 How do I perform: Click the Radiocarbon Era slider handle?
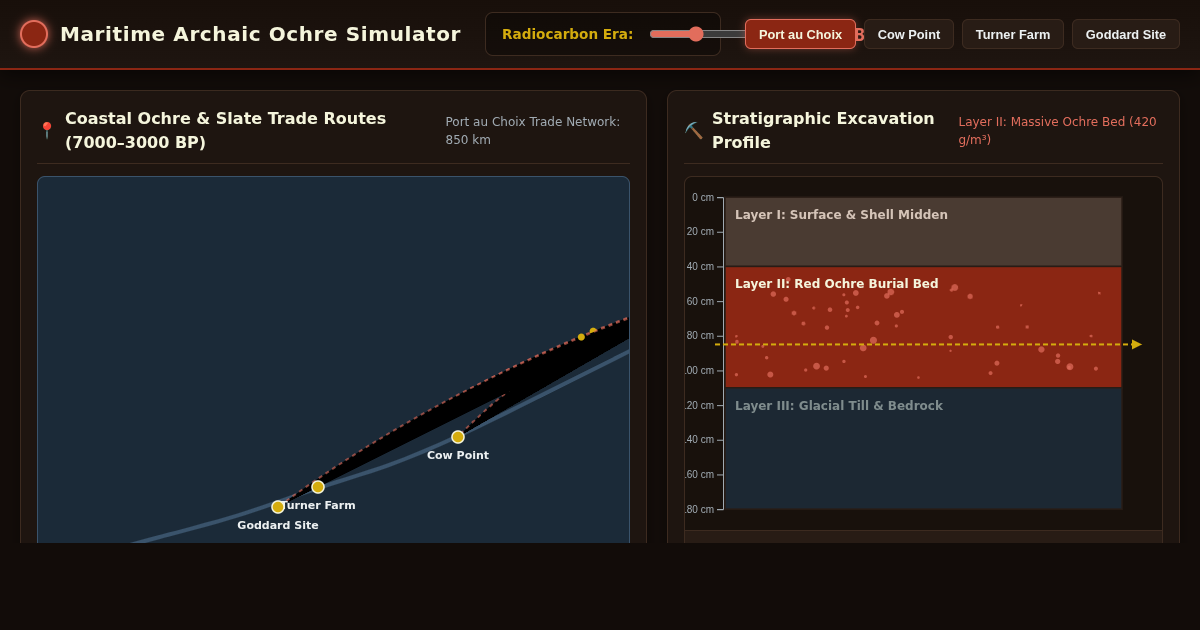(696, 34)
